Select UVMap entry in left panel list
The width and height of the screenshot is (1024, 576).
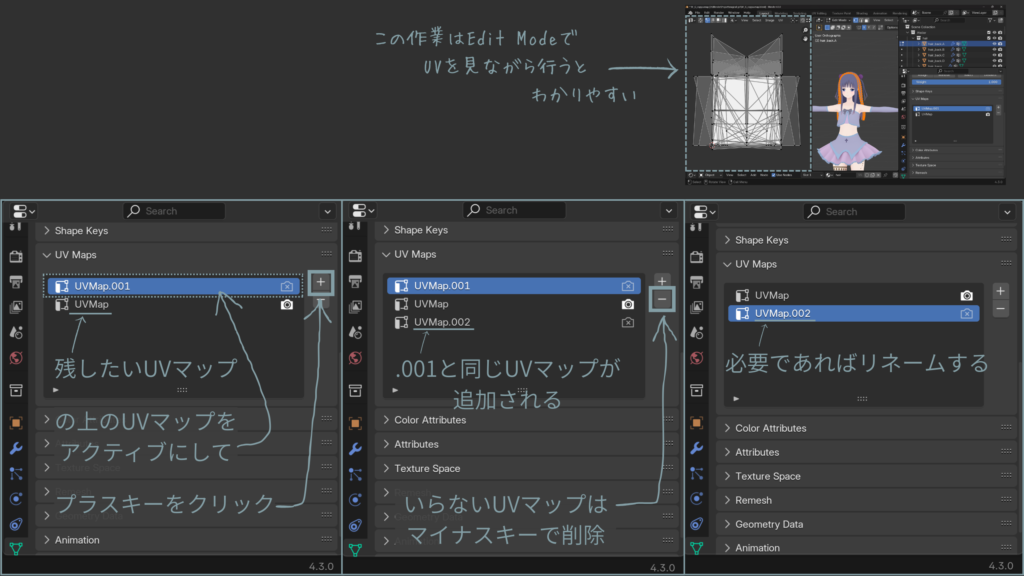92,304
